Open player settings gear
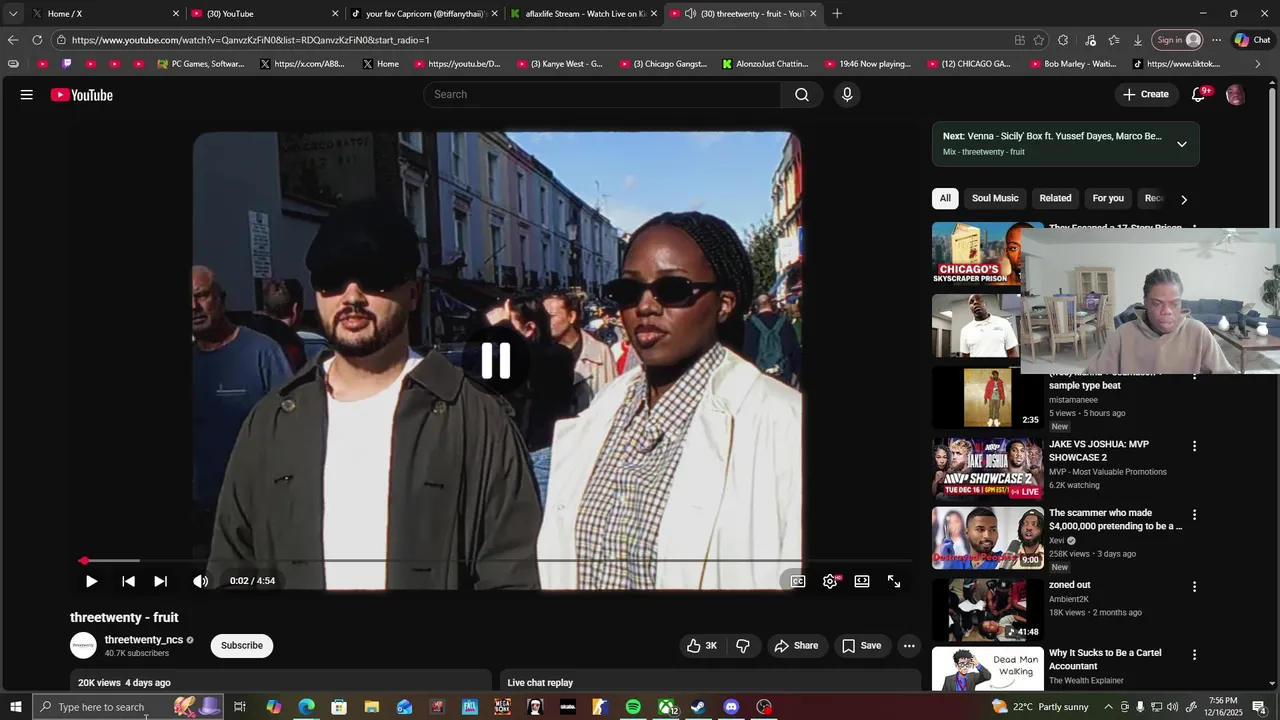This screenshot has height=720, width=1280. click(x=830, y=581)
